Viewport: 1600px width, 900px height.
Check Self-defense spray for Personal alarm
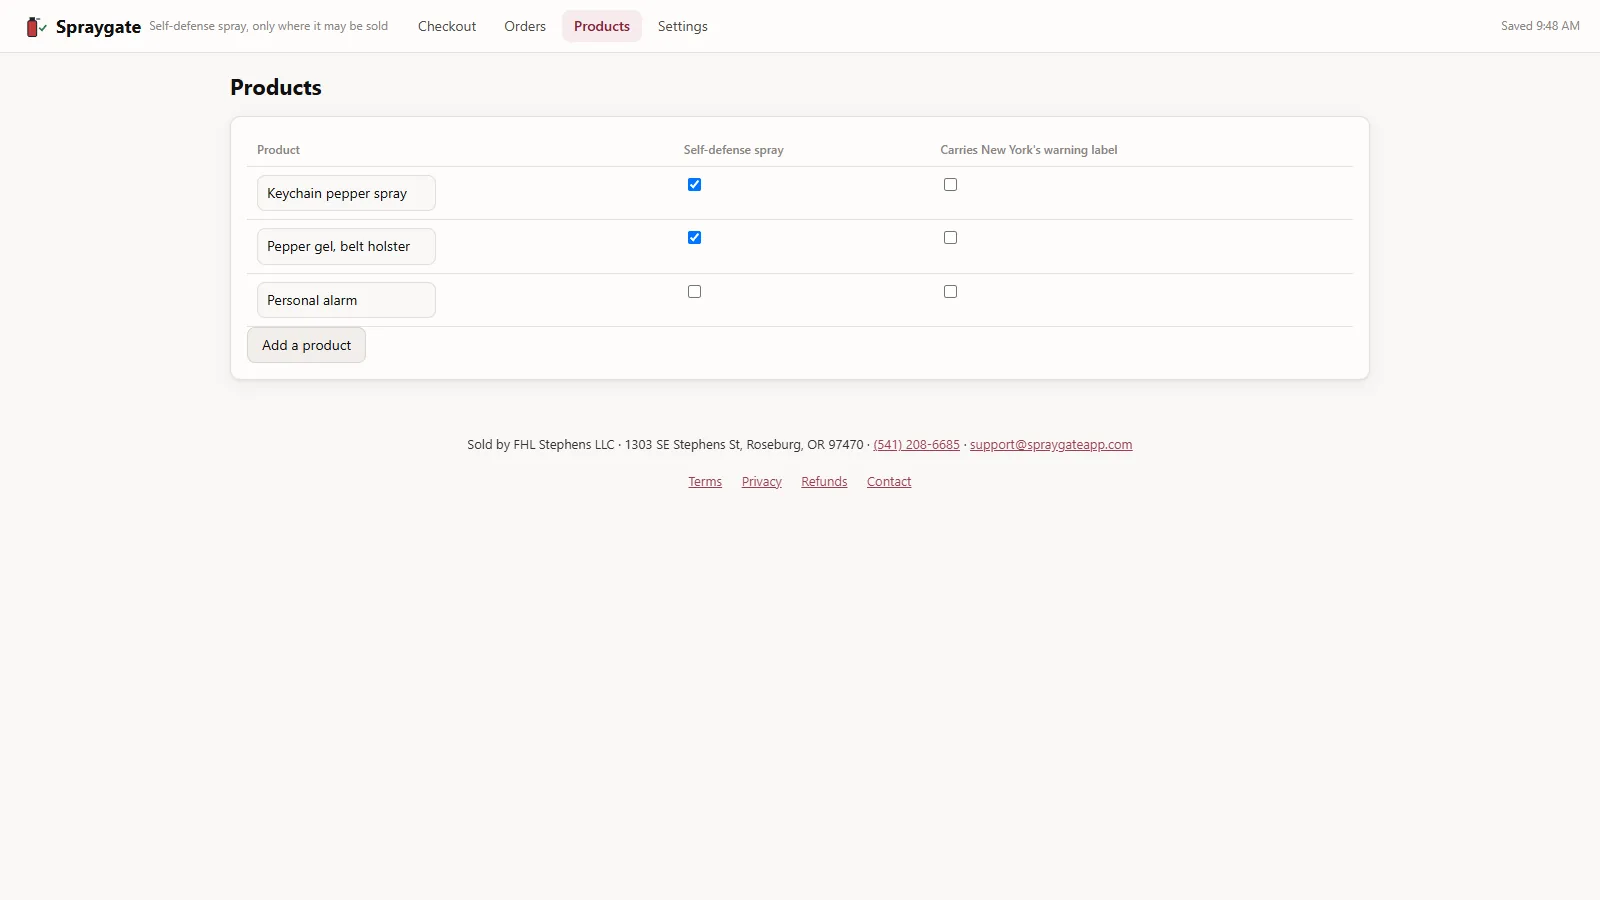click(x=694, y=291)
